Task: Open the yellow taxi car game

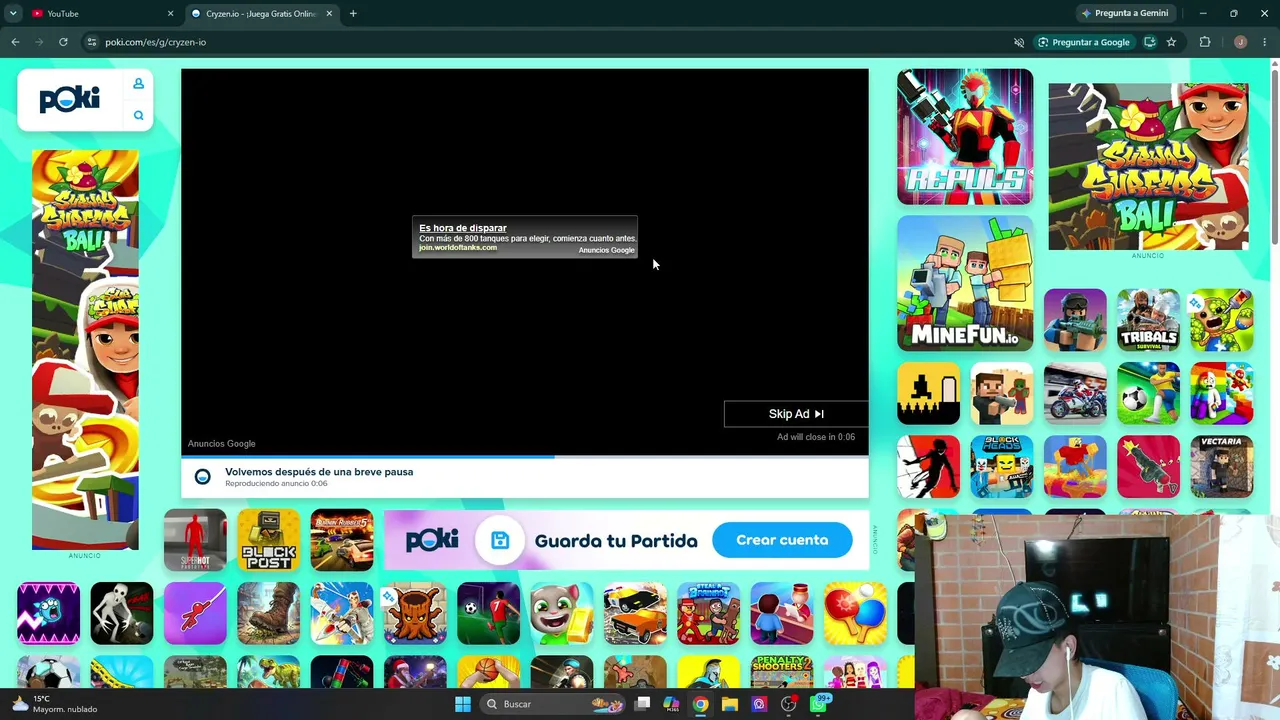Action: coord(635,613)
